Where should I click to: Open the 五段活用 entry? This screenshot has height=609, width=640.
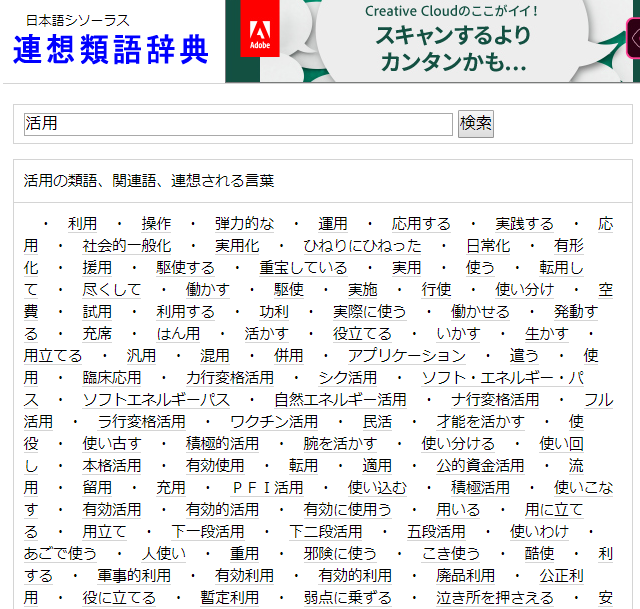(436, 532)
